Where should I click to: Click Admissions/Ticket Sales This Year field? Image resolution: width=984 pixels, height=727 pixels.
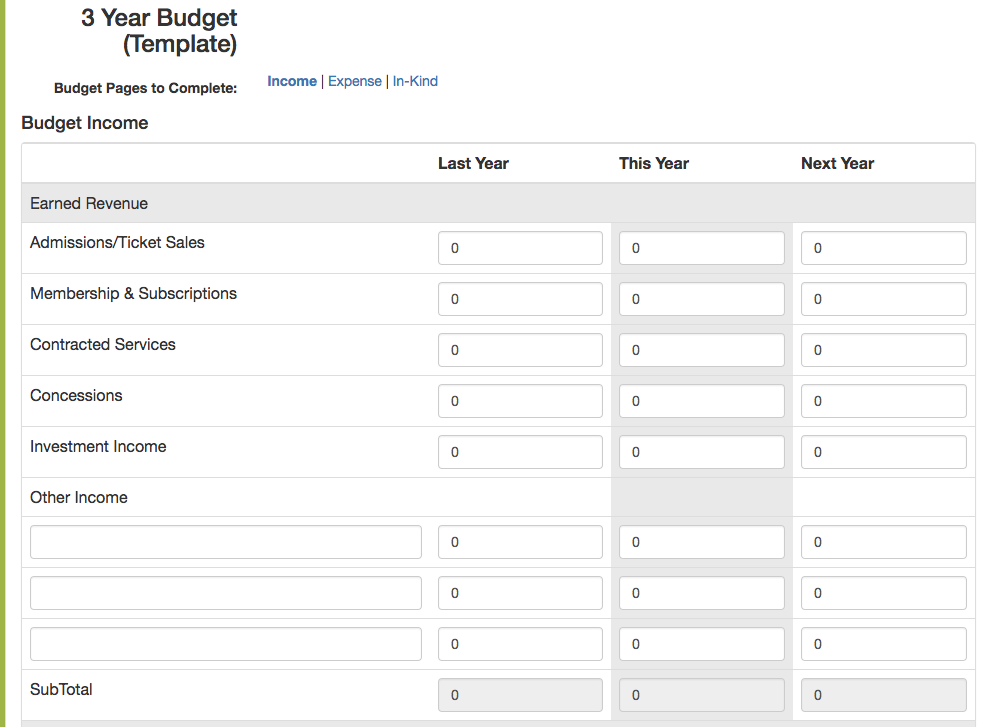(x=702, y=248)
